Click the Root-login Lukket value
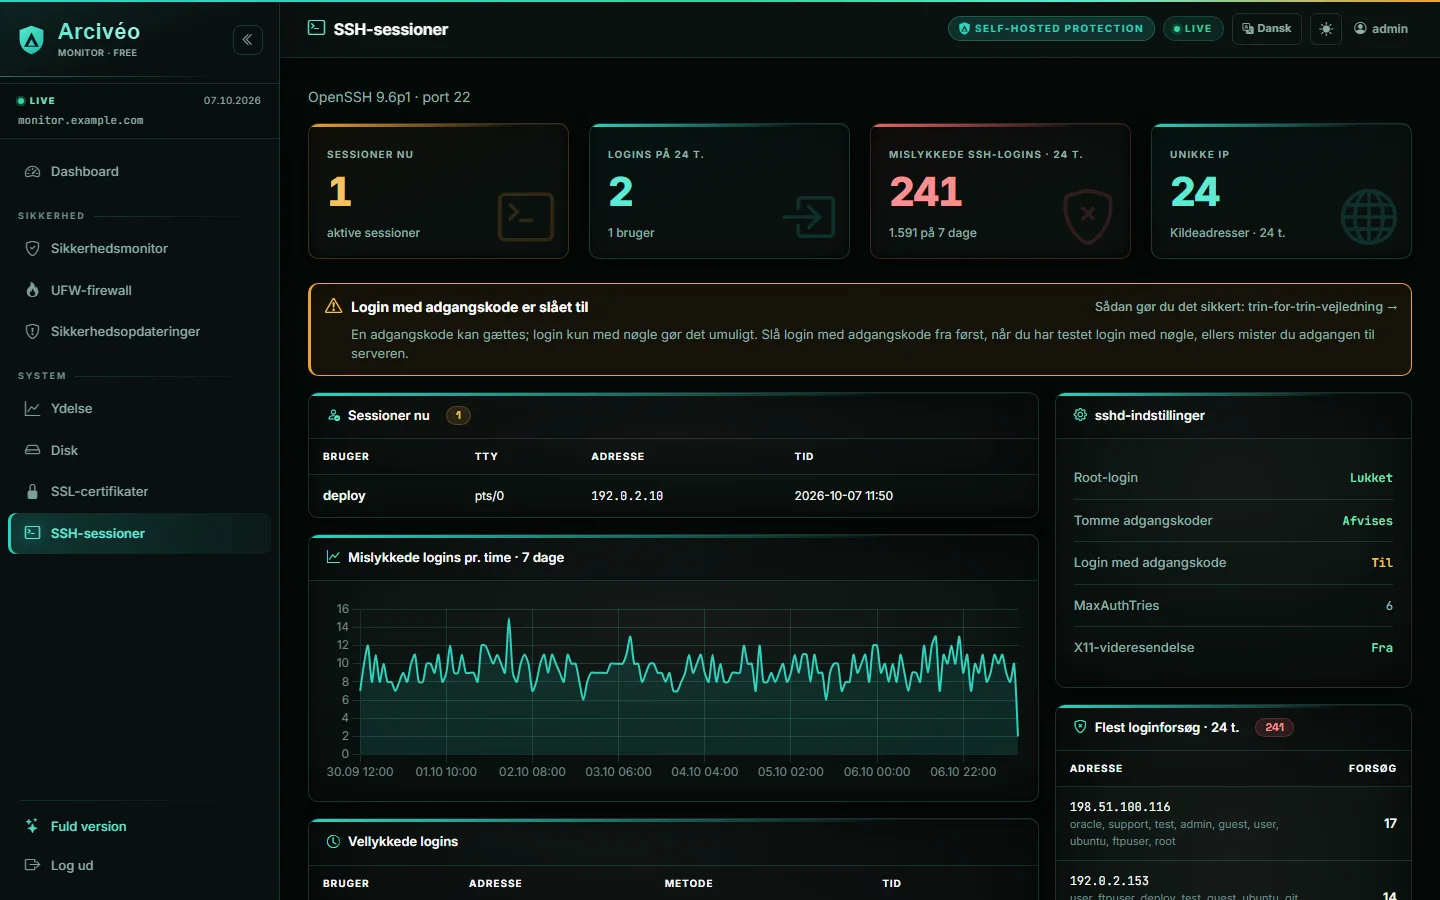 [x=1371, y=478]
